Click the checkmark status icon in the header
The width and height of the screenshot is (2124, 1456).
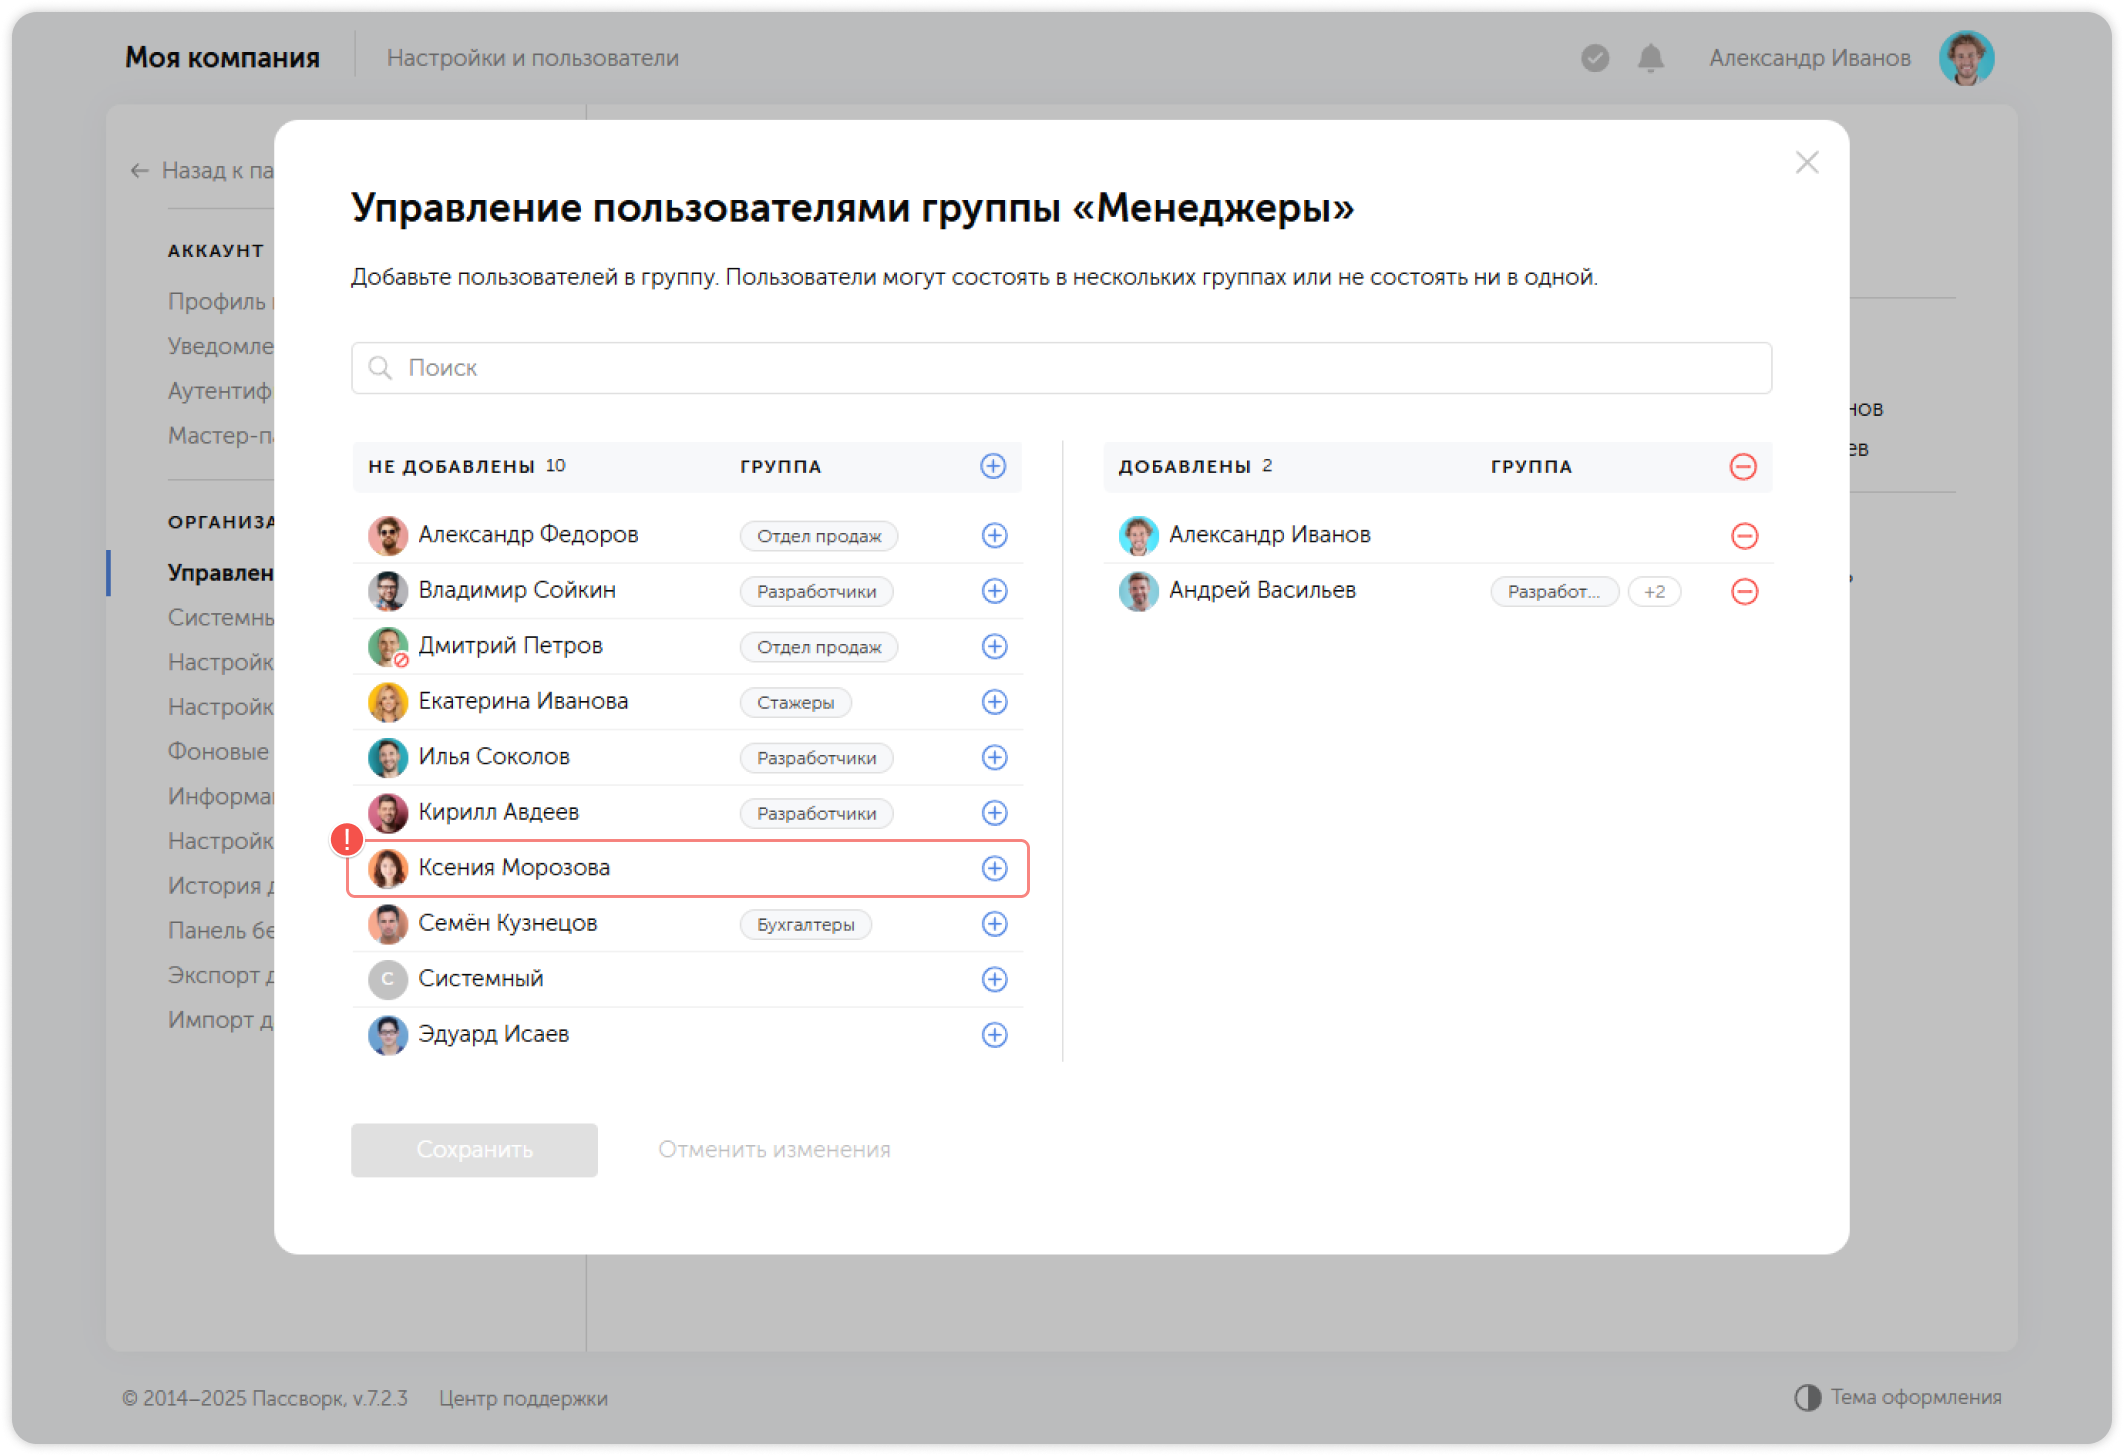1594,58
